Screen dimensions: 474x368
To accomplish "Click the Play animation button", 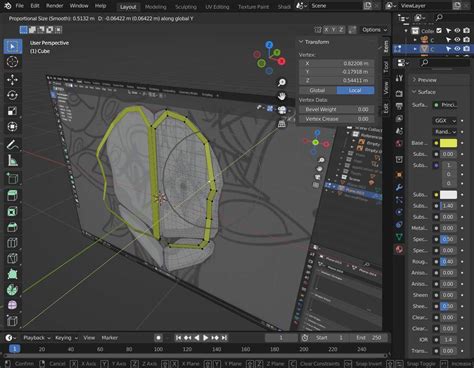I will (x=206, y=338).
